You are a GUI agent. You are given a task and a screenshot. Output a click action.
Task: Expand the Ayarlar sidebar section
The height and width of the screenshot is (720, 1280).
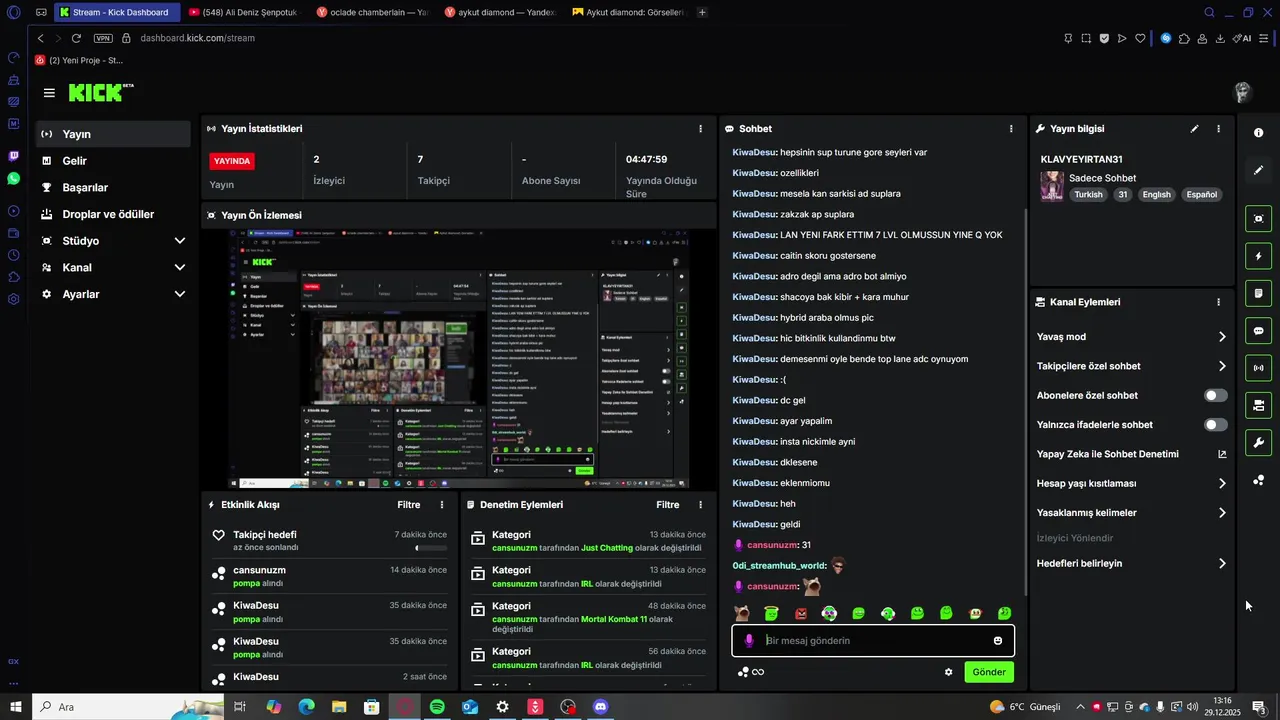pos(113,294)
